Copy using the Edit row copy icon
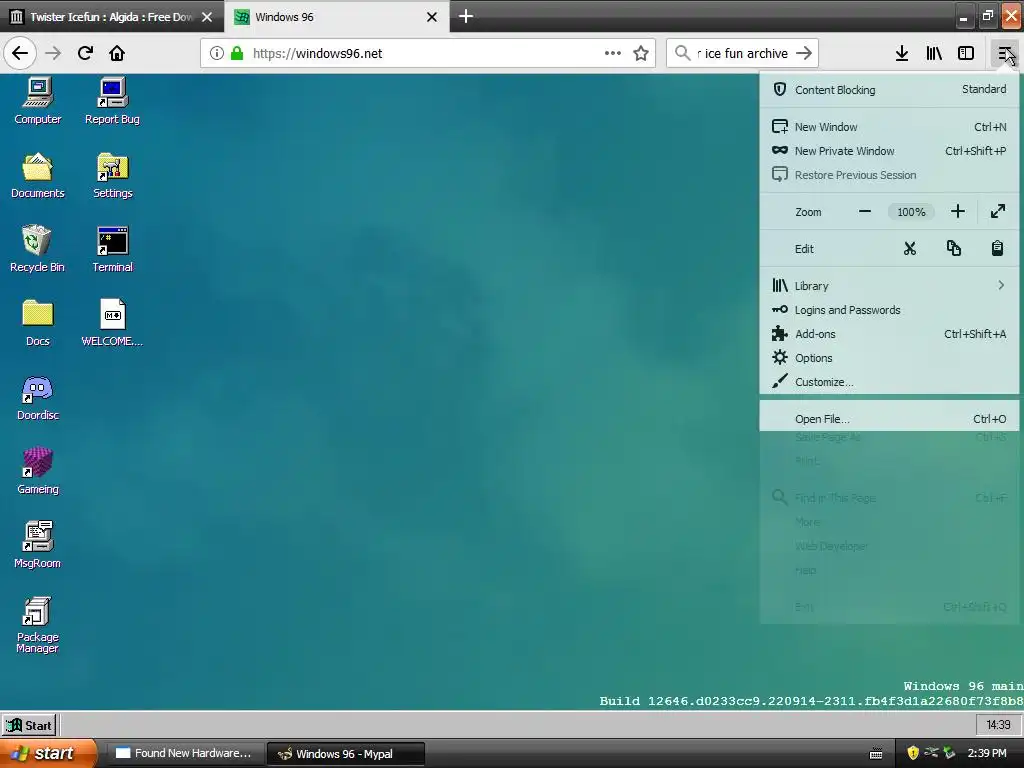 point(953,248)
